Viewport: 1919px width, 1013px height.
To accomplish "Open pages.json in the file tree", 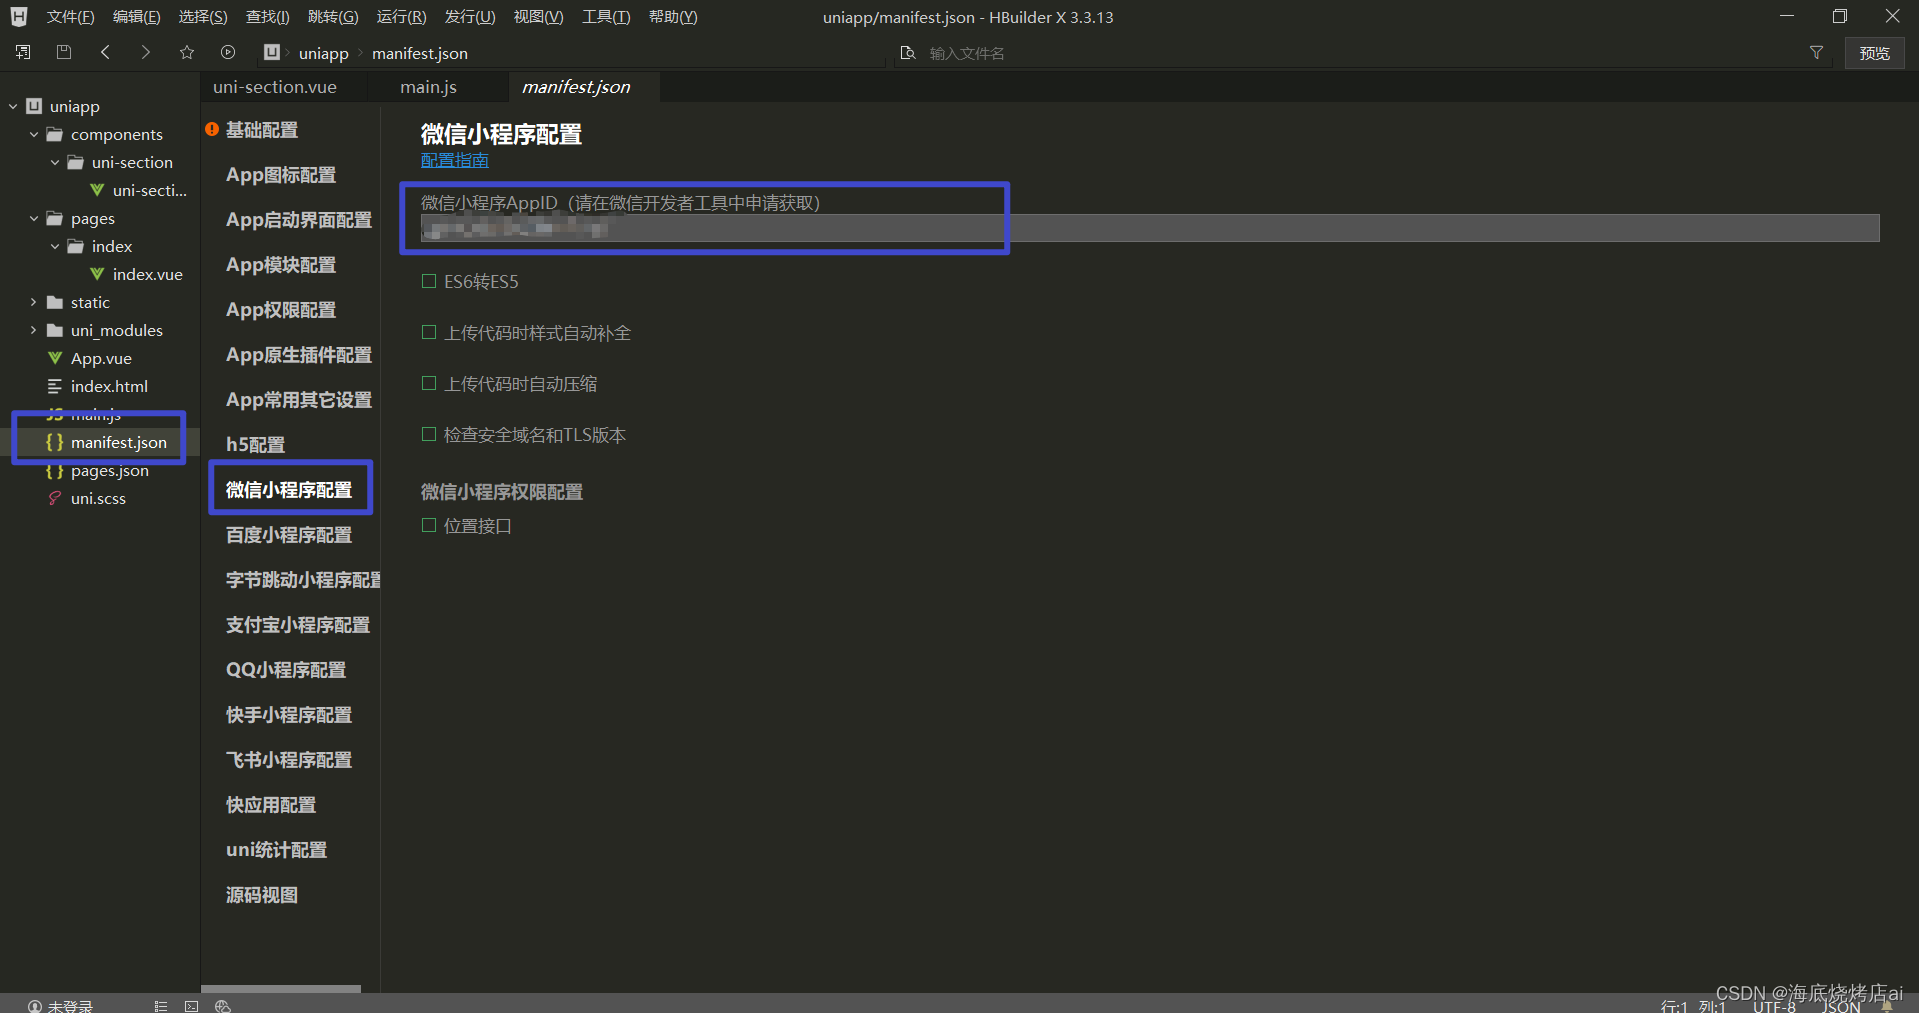I will [x=110, y=470].
